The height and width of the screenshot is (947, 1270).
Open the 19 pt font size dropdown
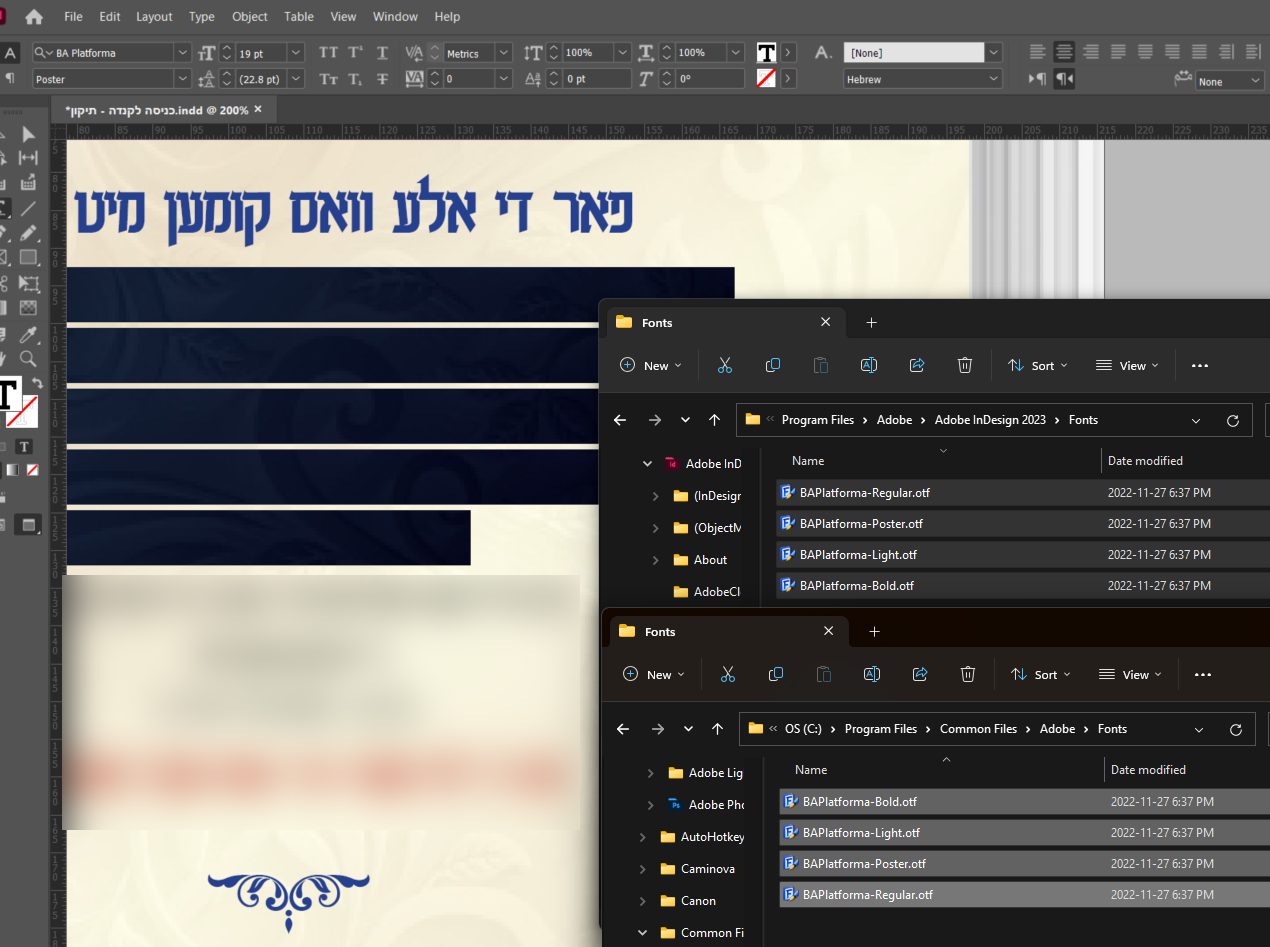click(296, 53)
